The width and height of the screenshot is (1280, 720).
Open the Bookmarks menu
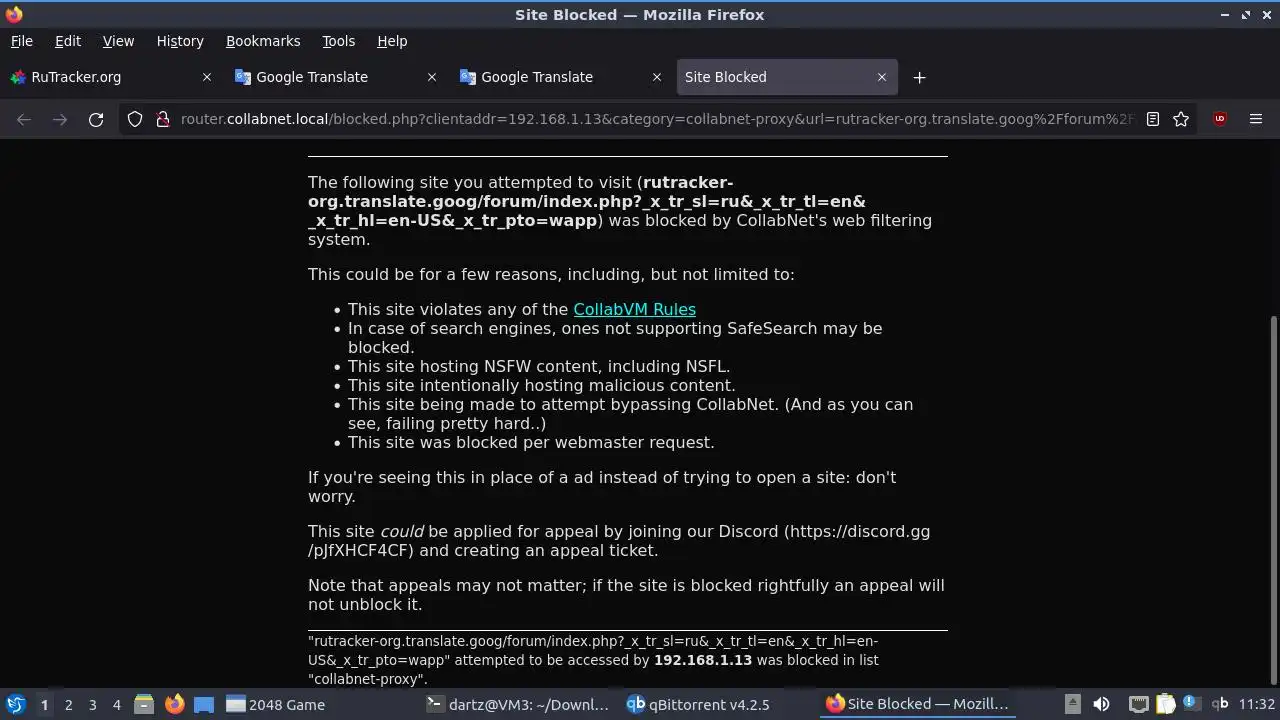[x=263, y=41]
